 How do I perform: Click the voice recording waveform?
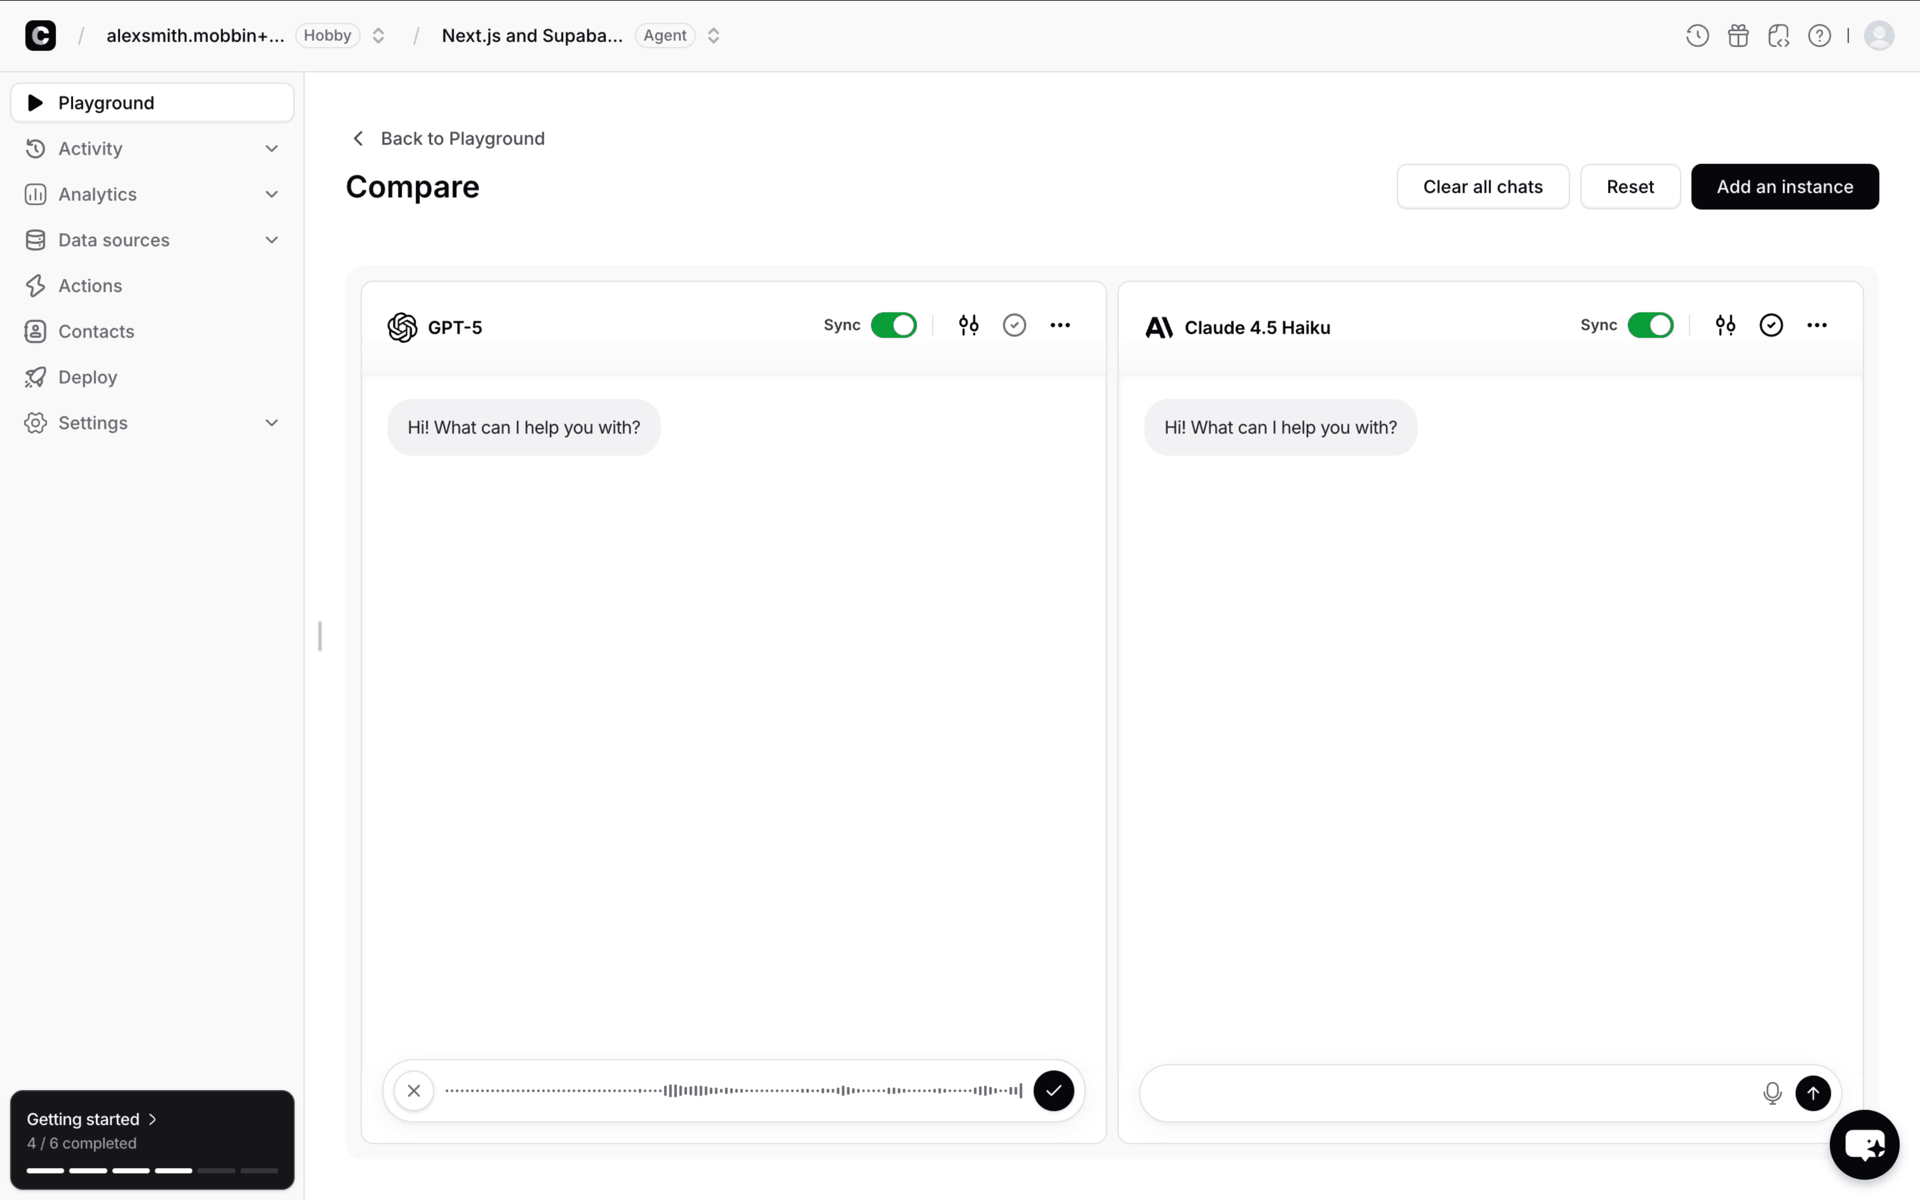[733, 1091]
